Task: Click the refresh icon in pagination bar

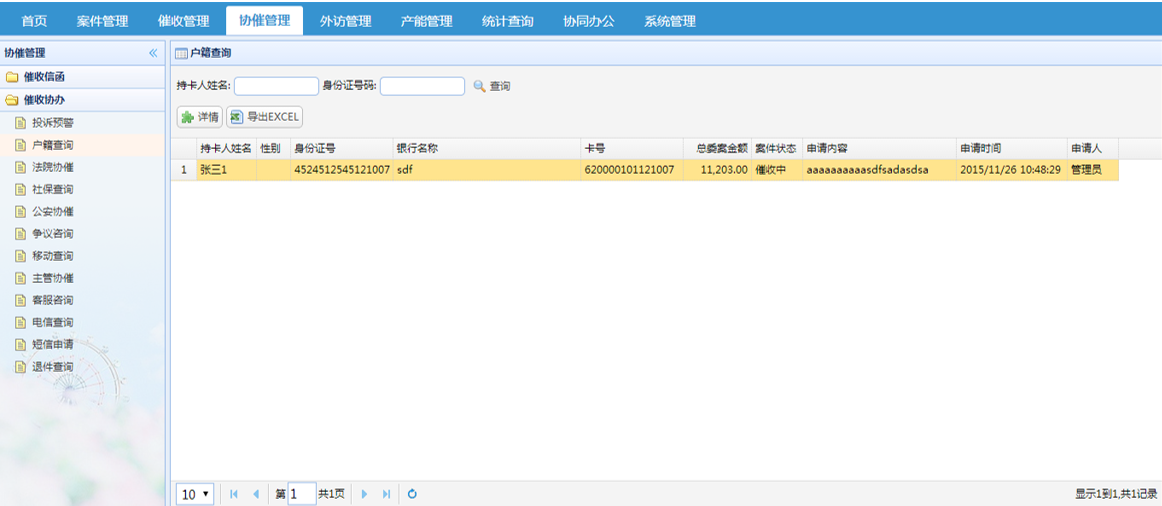Action: coord(412,494)
